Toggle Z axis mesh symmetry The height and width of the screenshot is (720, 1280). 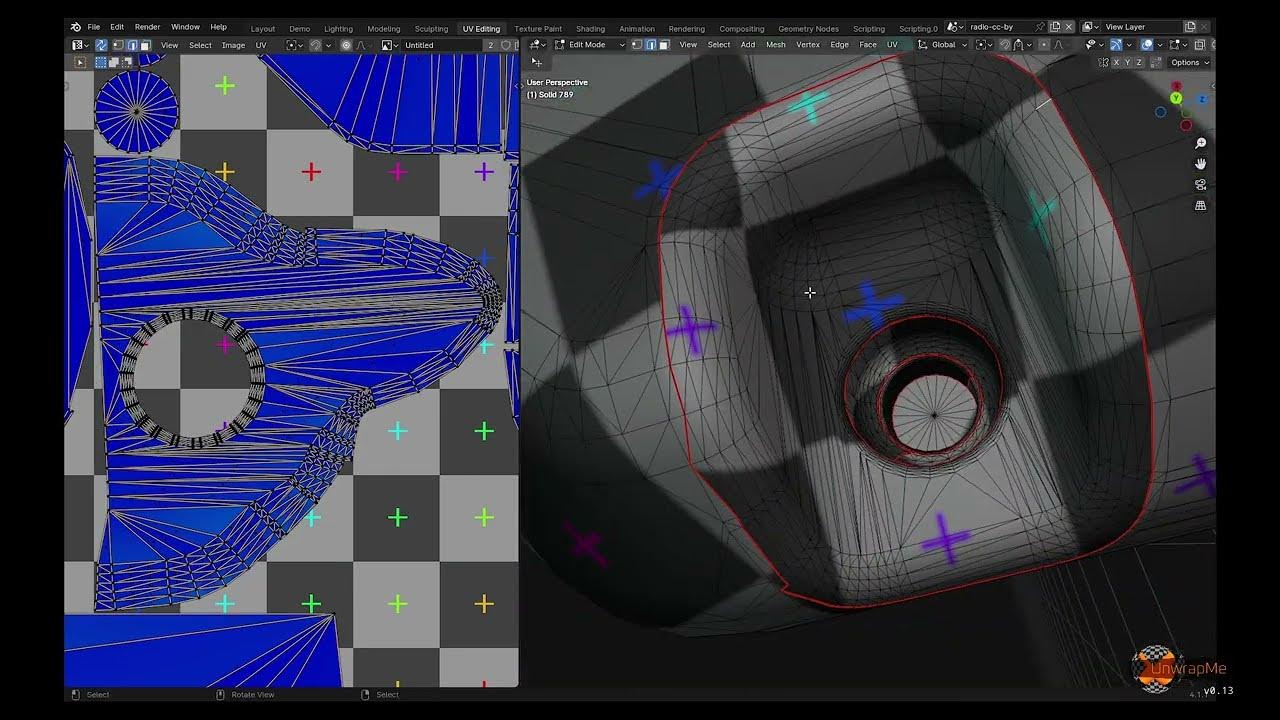pos(1139,62)
